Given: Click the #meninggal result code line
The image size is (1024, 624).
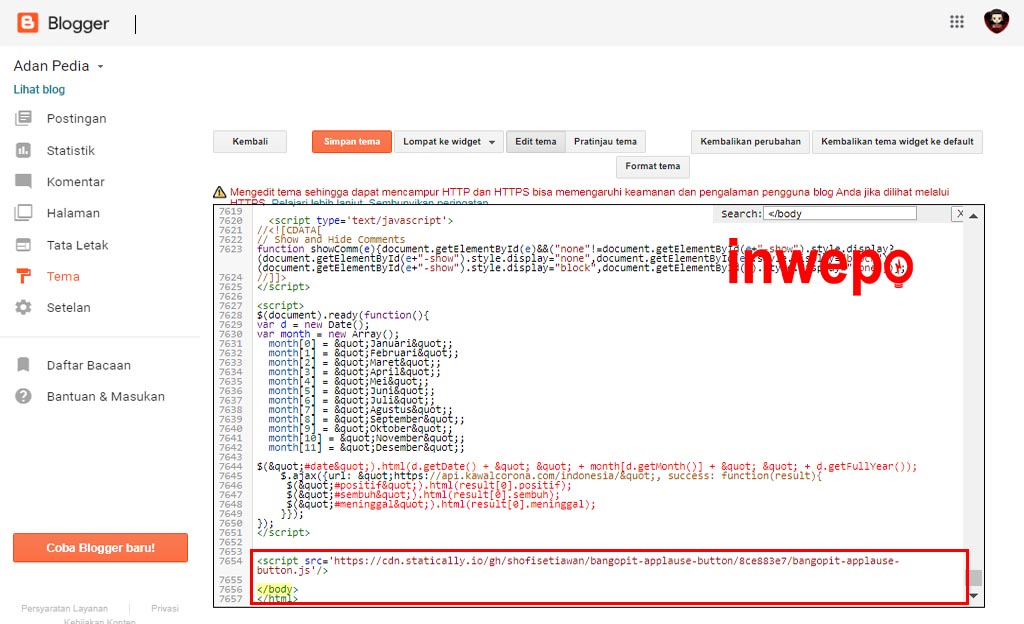Looking at the screenshot, I should click(441, 505).
